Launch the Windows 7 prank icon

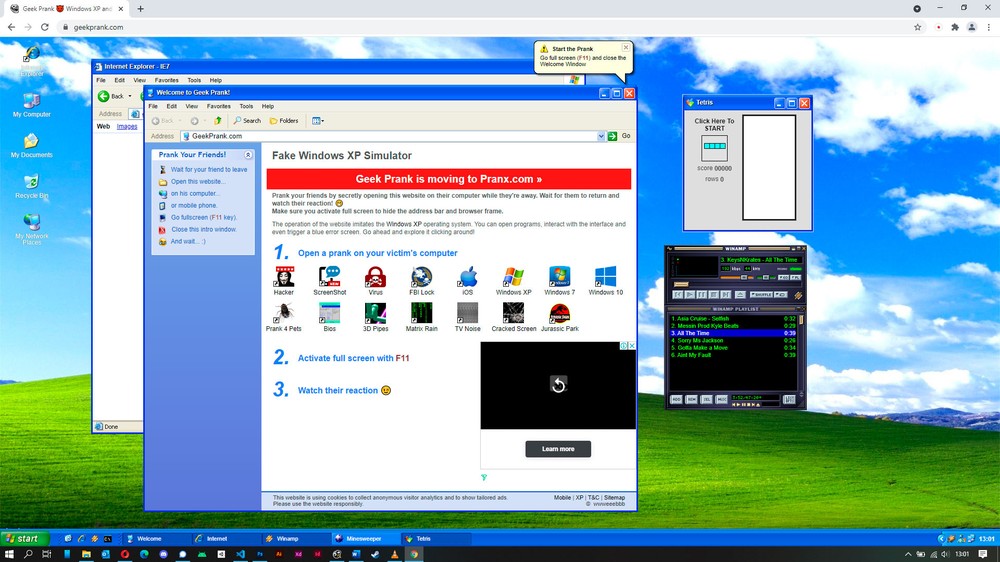559,281
